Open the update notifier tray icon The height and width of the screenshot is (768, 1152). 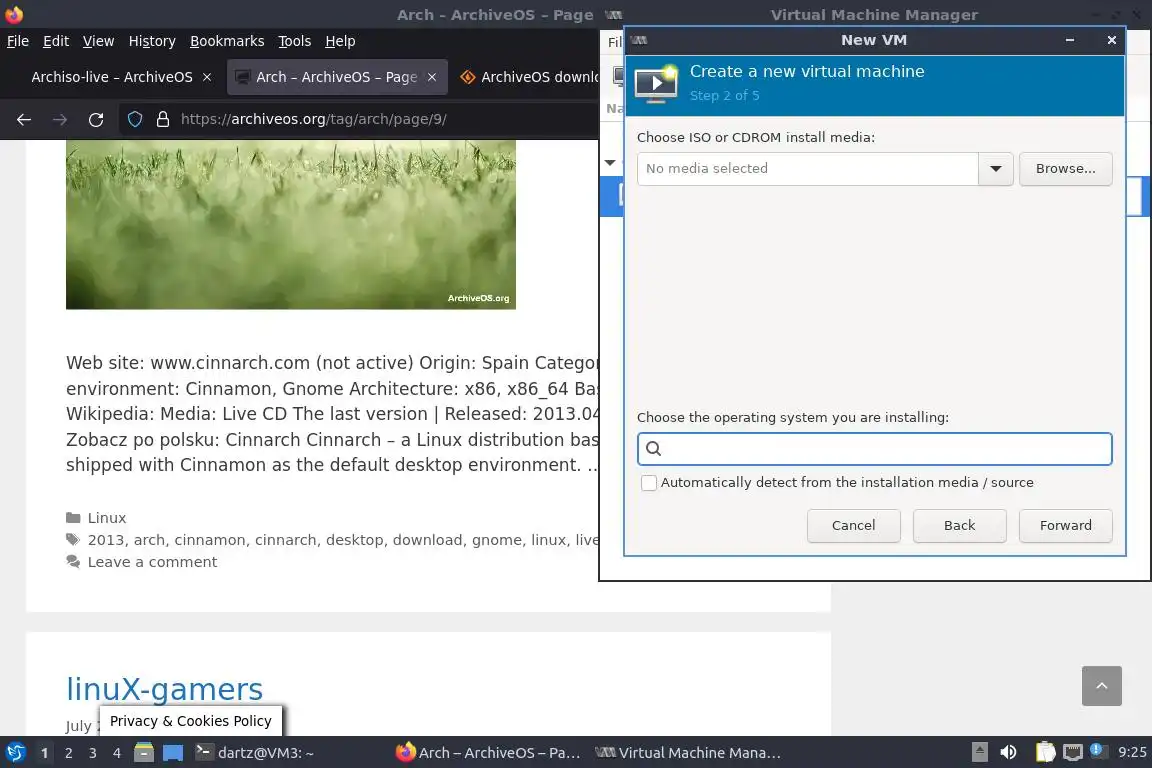point(1098,751)
